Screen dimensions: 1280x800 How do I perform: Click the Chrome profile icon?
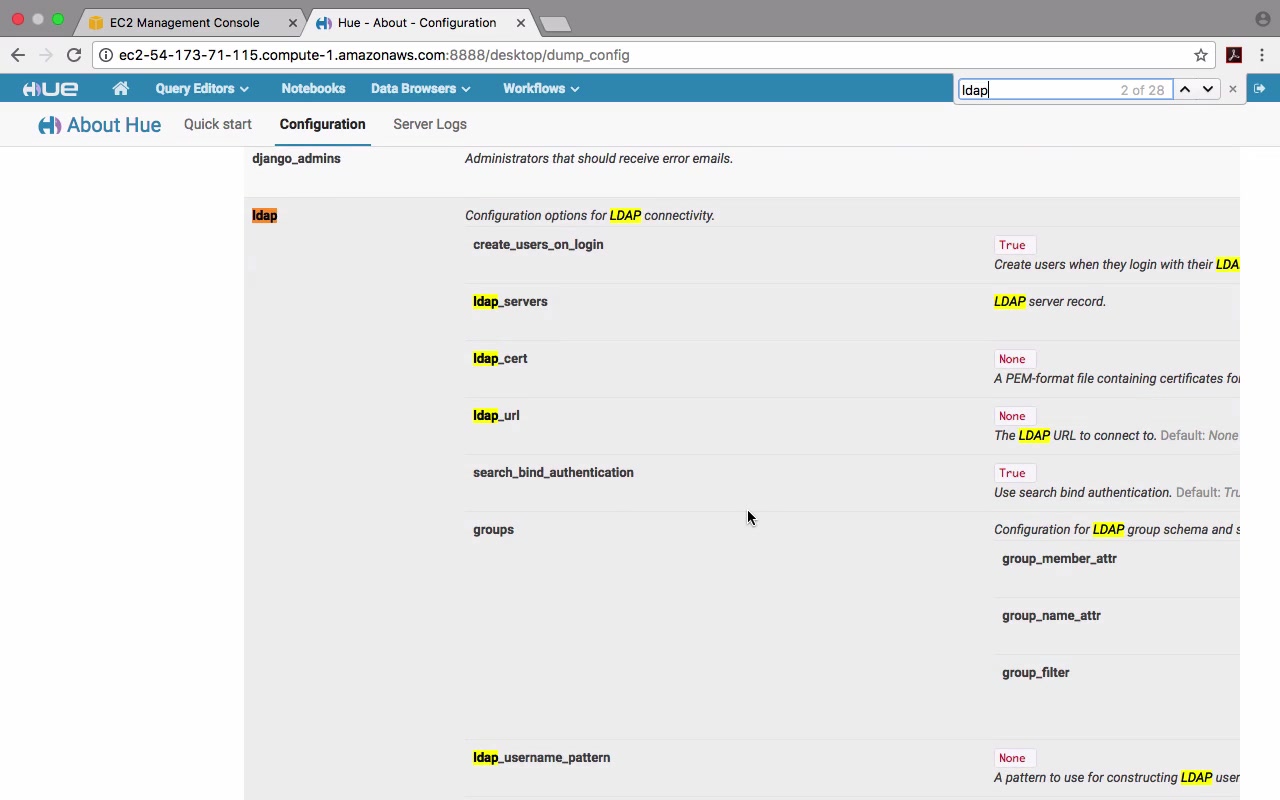point(1262,19)
